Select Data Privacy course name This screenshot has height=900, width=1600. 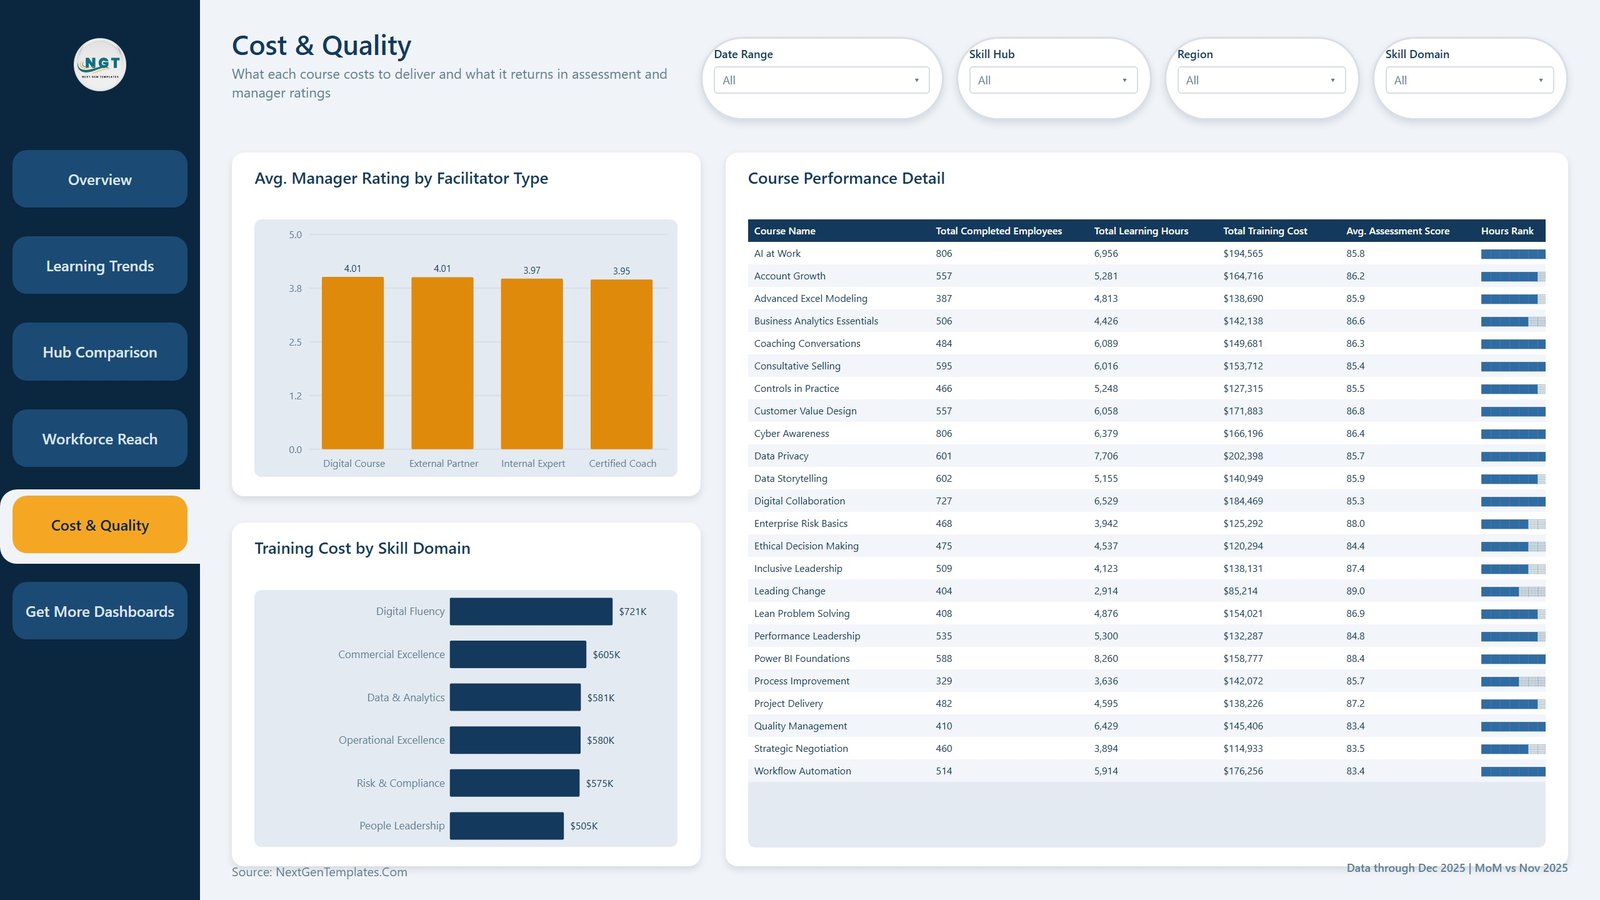point(781,456)
